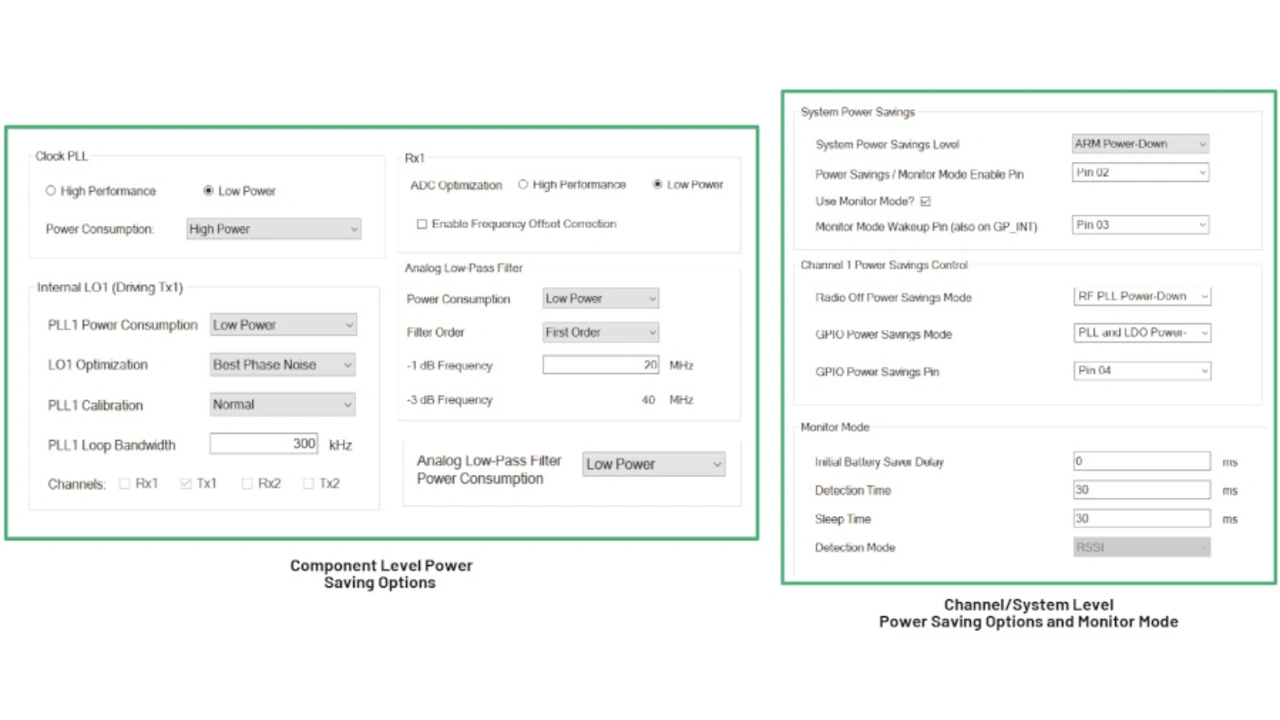Enable Frequency Offset Correction checkbox

[x=422, y=224]
